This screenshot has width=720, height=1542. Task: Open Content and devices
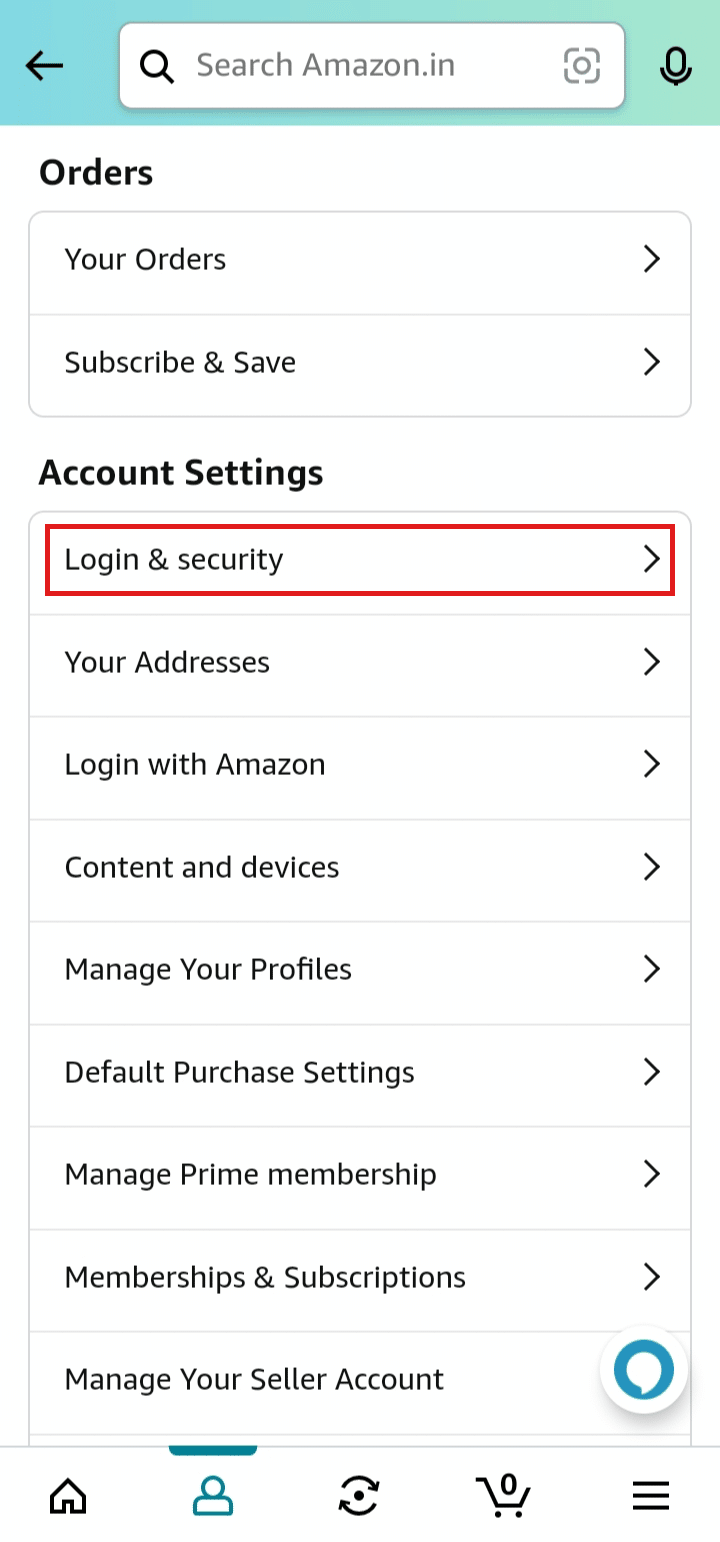pos(360,867)
